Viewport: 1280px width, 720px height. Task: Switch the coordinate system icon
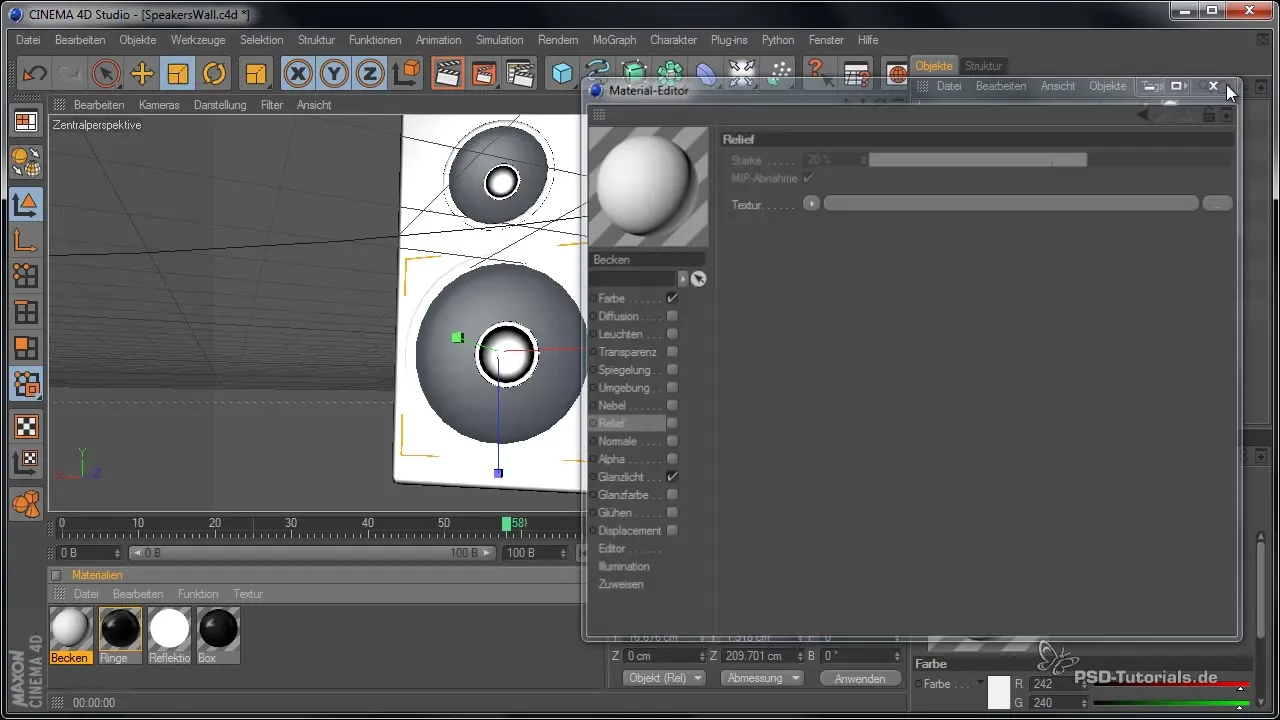(406, 73)
